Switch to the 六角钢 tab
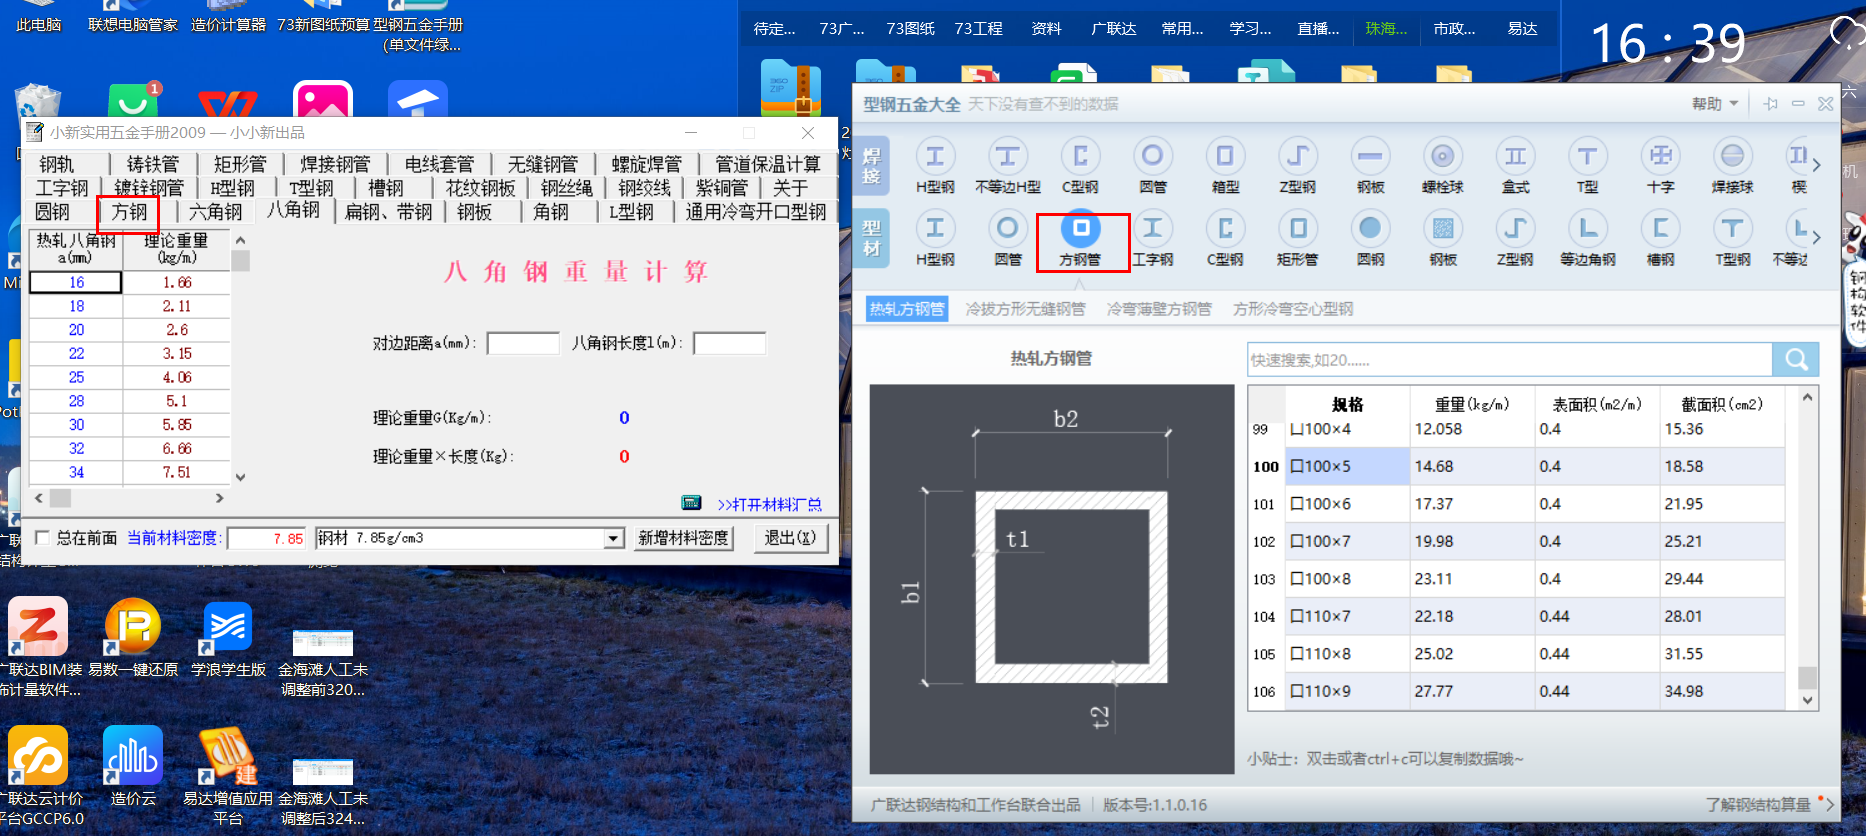This screenshot has width=1866, height=836. [215, 212]
